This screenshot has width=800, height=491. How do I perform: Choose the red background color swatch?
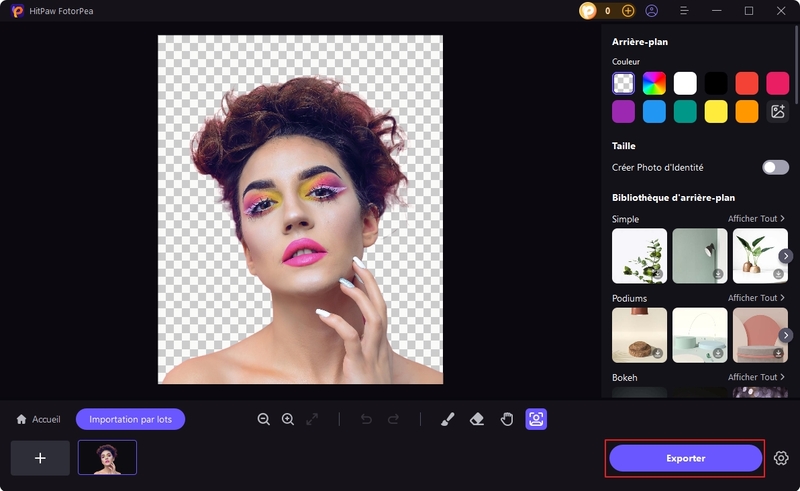tap(746, 82)
